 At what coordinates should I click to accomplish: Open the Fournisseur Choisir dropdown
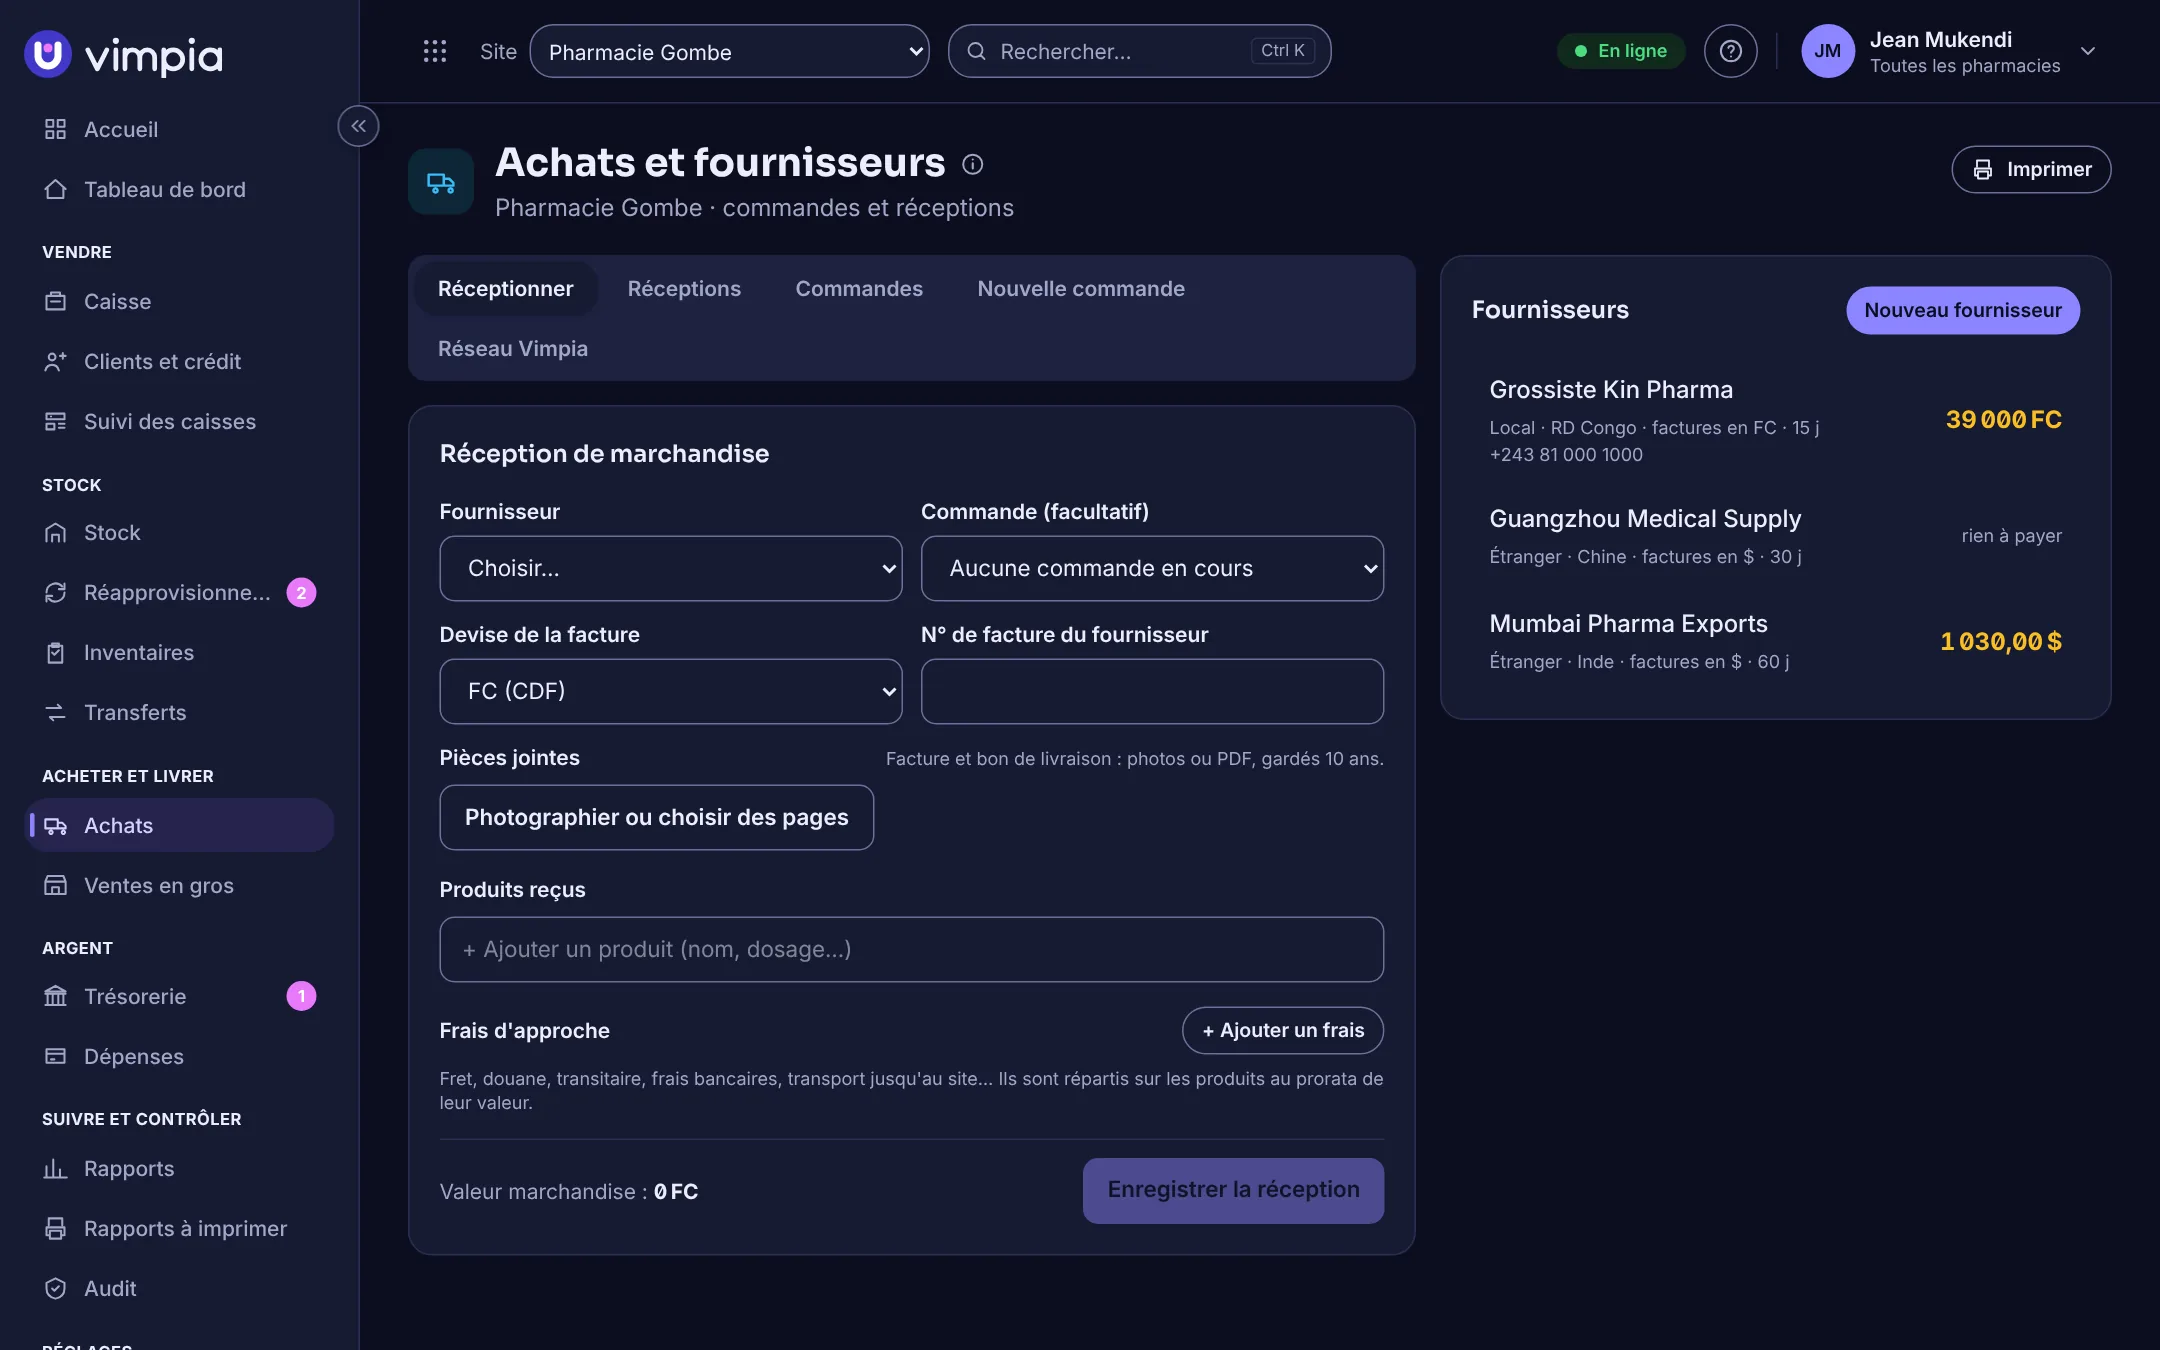pos(670,568)
